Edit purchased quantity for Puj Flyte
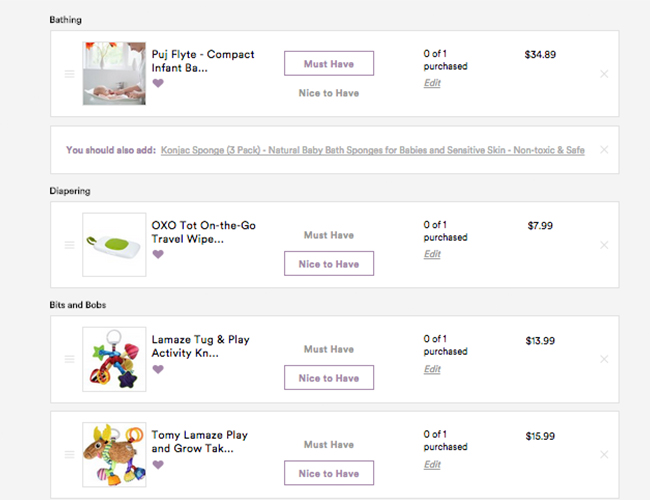 coord(432,83)
